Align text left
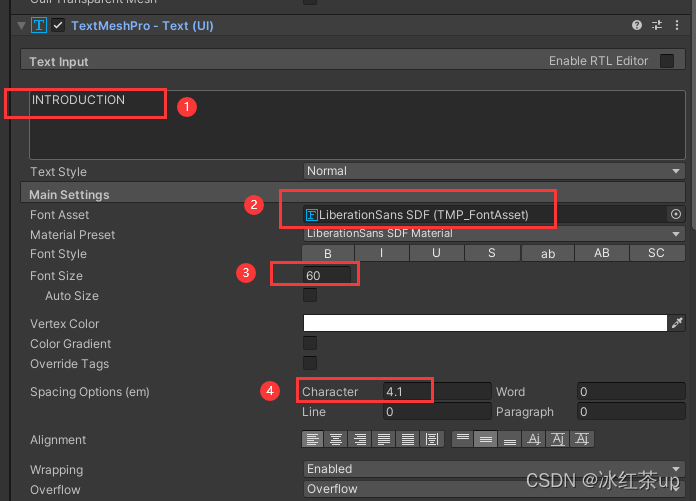Screen dimensions: 696x501 tap(312, 439)
